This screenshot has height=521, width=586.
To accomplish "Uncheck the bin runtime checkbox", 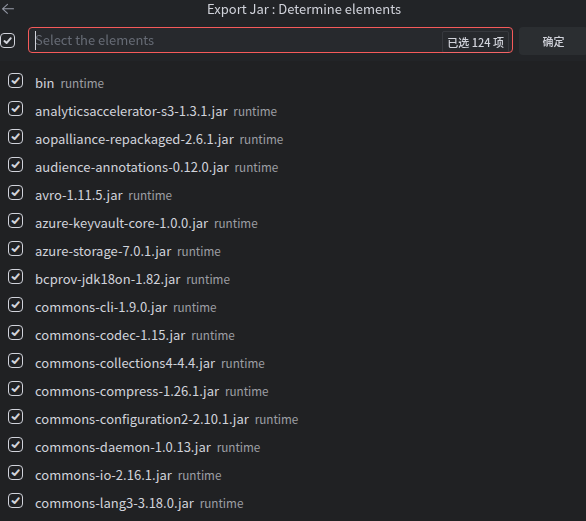I will pyautogui.click(x=16, y=81).
